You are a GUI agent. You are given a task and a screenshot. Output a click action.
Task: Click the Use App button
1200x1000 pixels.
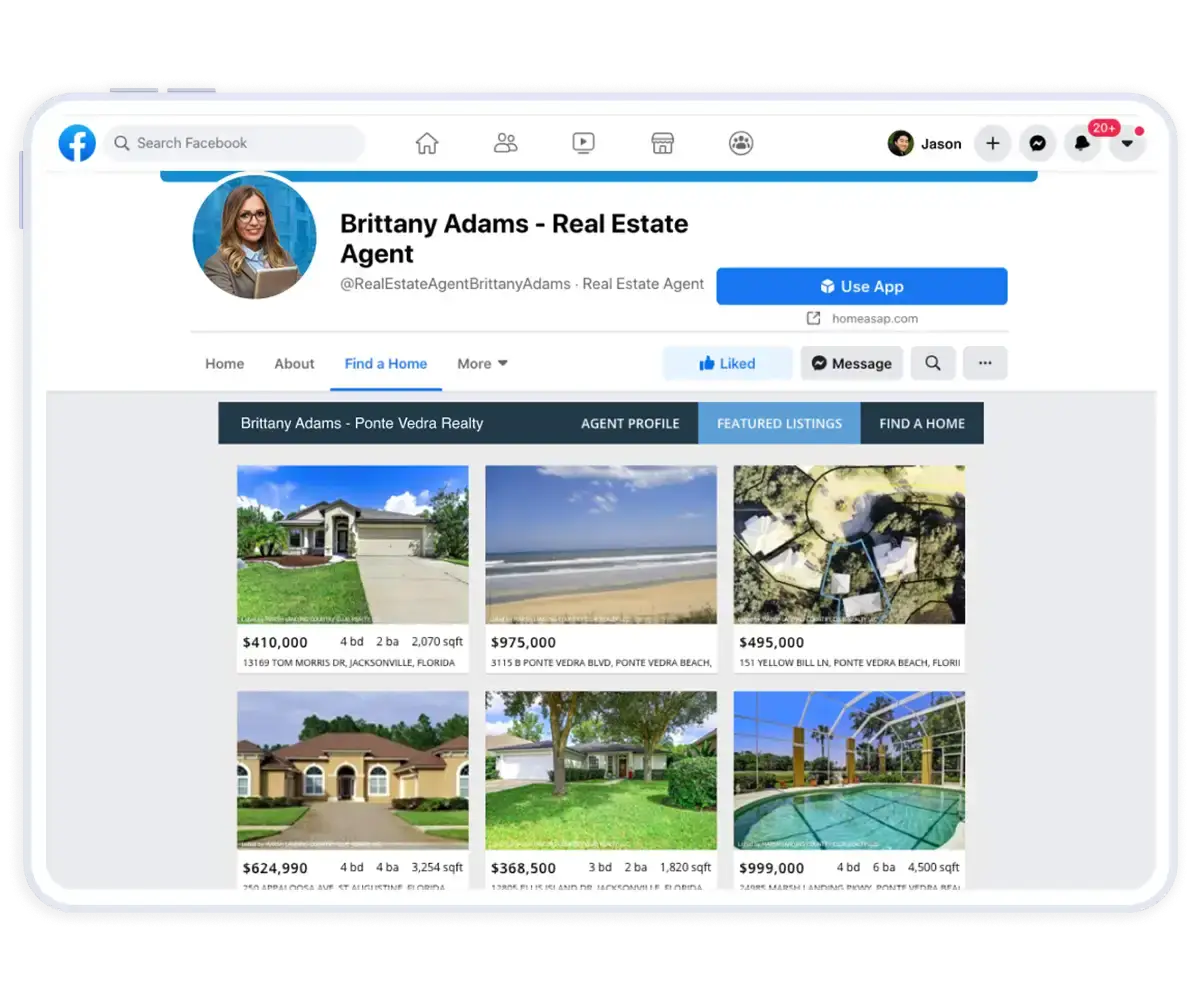[x=862, y=286]
